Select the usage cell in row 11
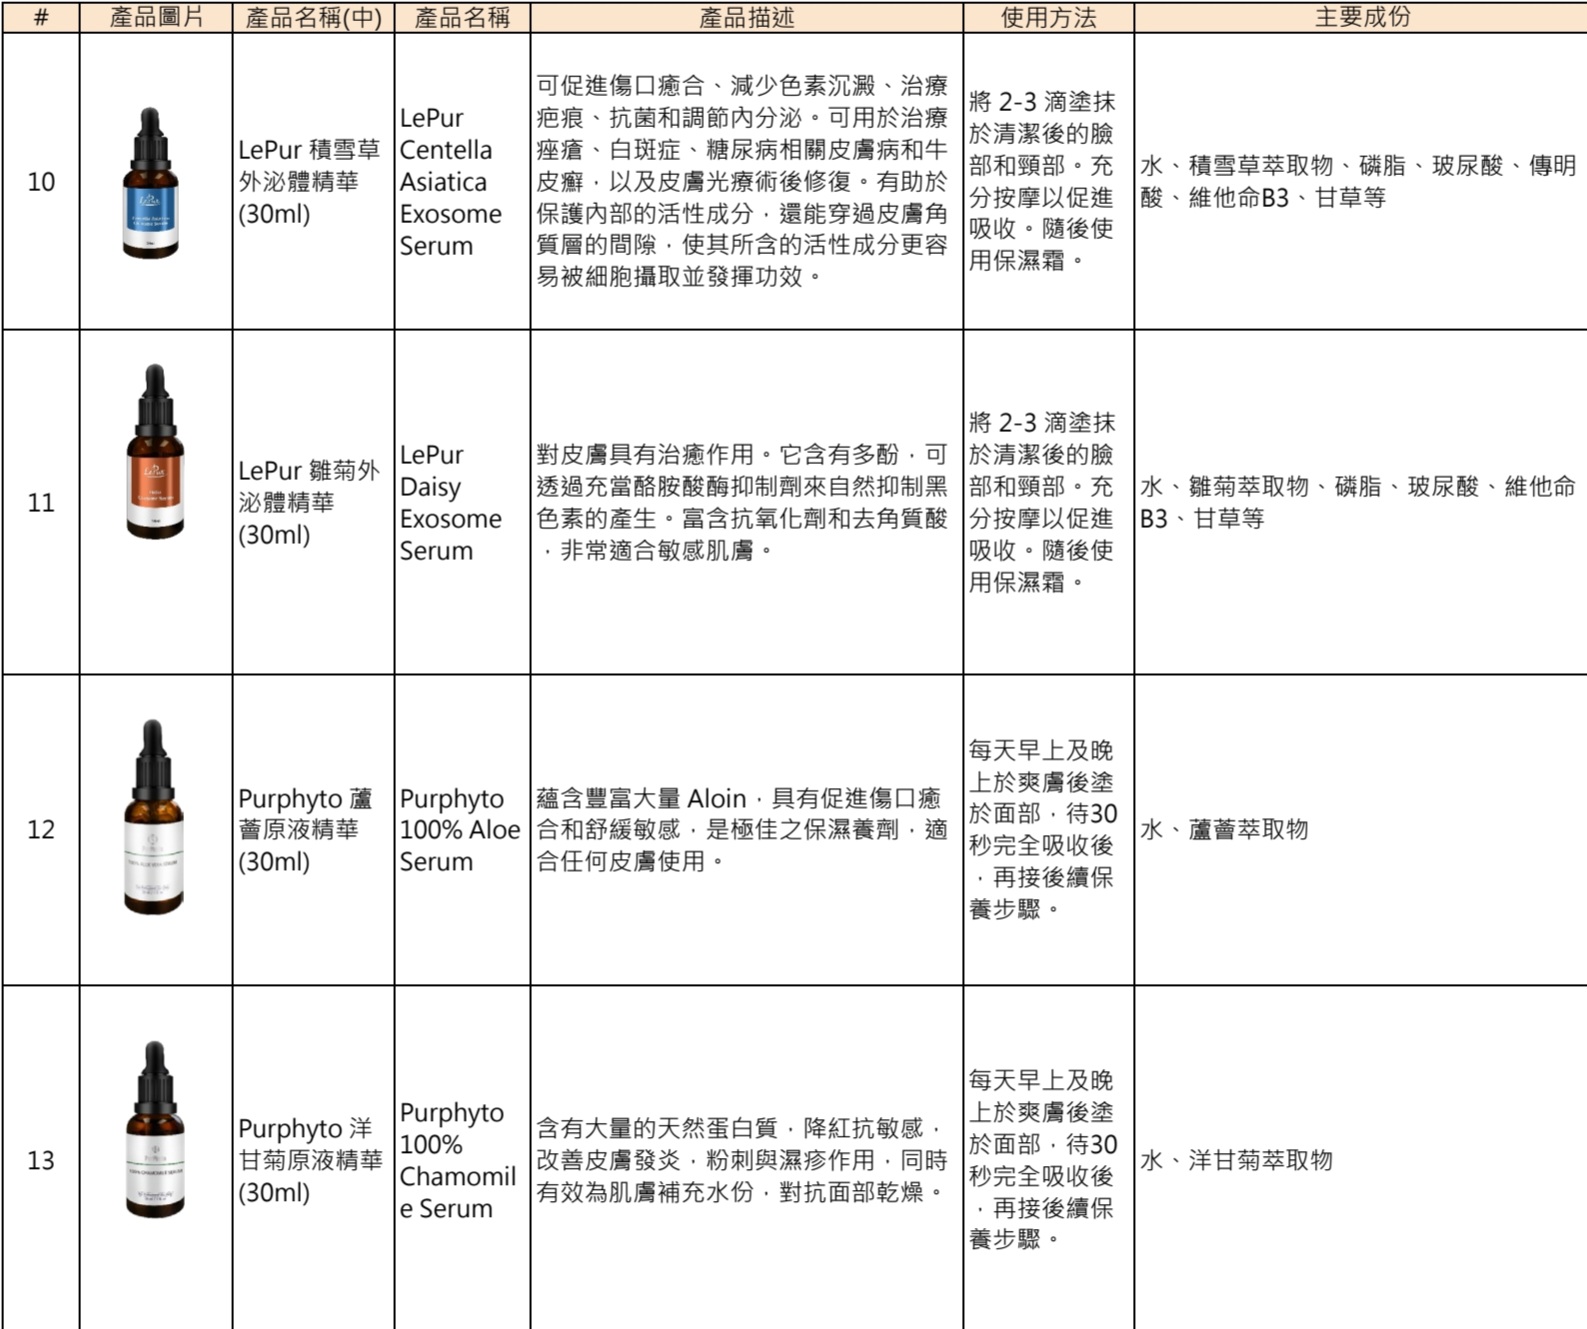Viewport: 1587px width, 1329px height. click(x=1048, y=502)
